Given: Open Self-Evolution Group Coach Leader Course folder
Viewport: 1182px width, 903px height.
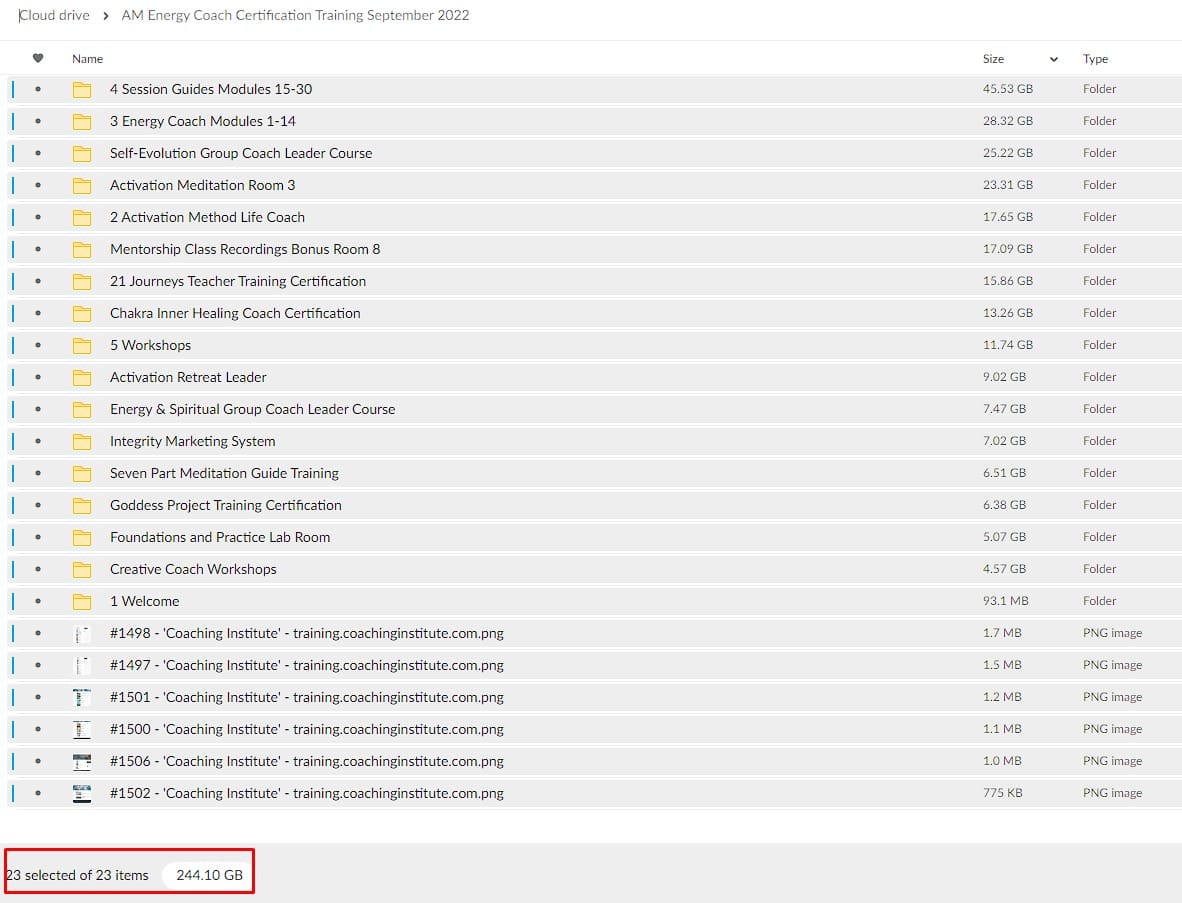Looking at the screenshot, I should (x=241, y=153).
